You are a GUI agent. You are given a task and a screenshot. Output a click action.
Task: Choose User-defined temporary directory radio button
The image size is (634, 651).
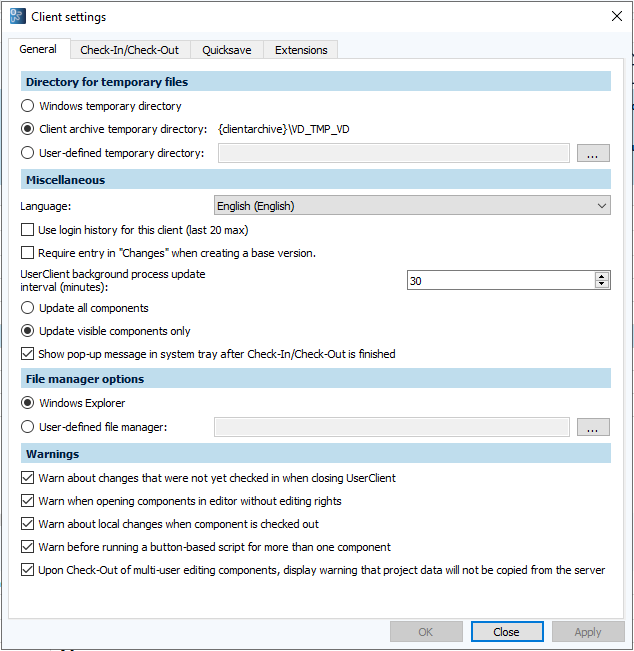[x=28, y=154]
